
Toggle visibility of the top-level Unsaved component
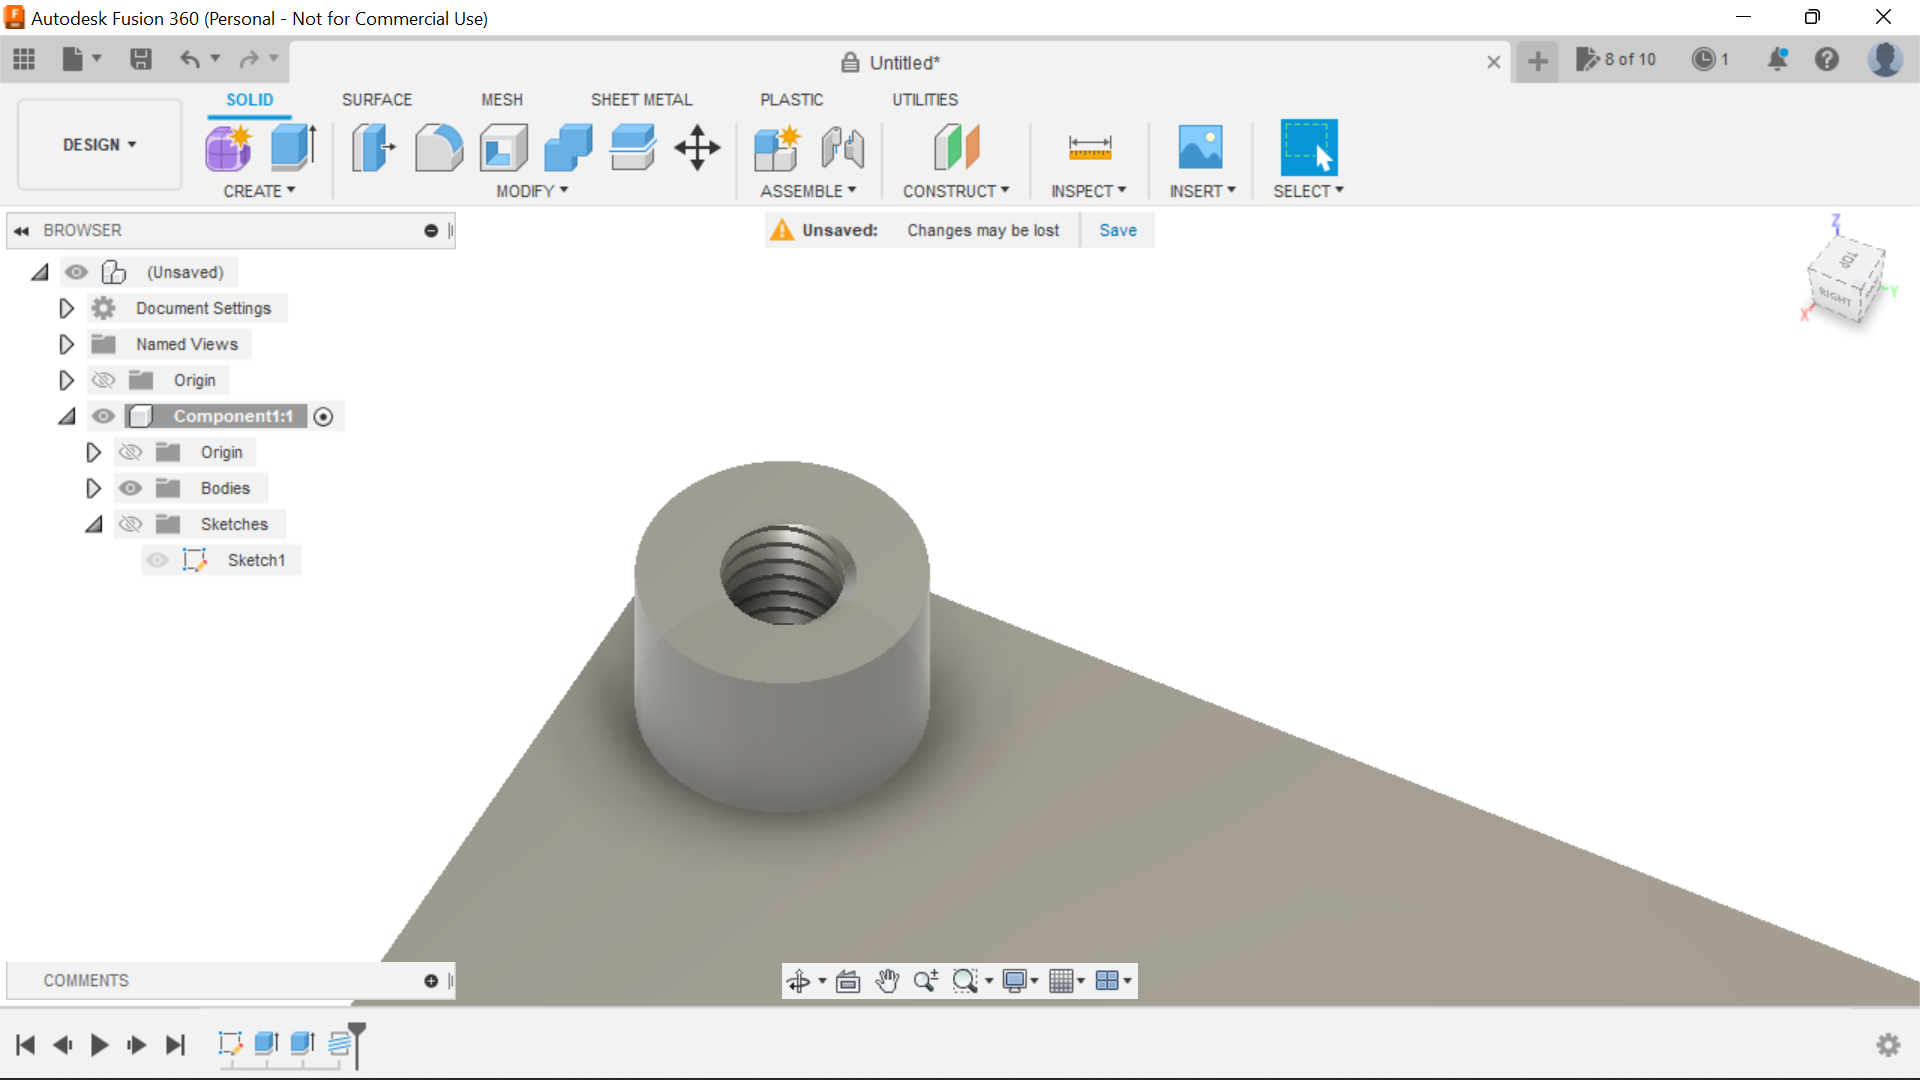pyautogui.click(x=76, y=272)
